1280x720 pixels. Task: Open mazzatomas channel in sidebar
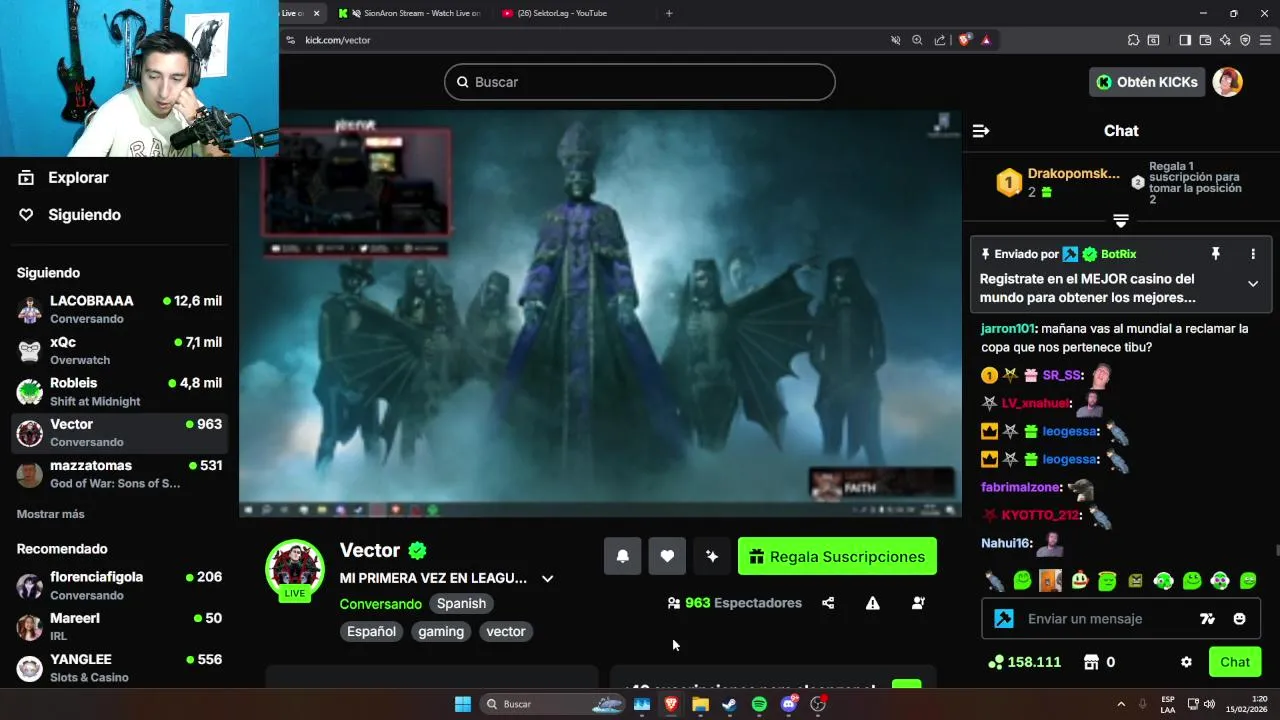(x=119, y=474)
